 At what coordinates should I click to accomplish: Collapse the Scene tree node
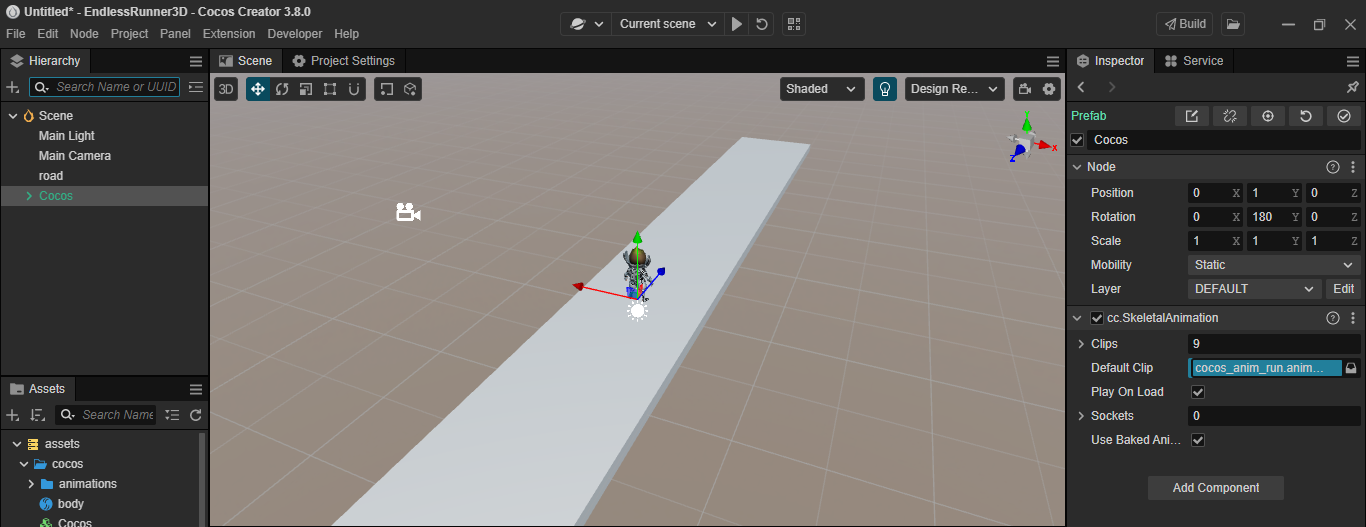coord(13,116)
